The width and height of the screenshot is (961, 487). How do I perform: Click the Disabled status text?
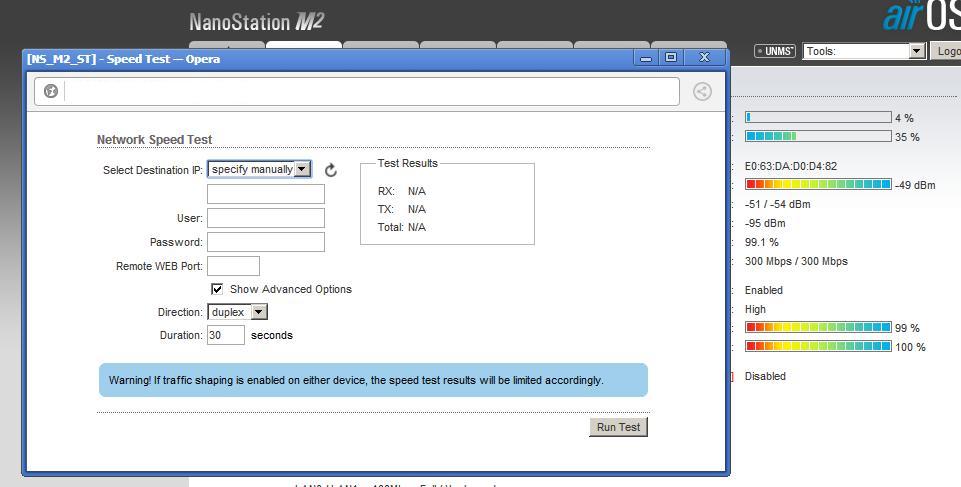click(x=765, y=376)
